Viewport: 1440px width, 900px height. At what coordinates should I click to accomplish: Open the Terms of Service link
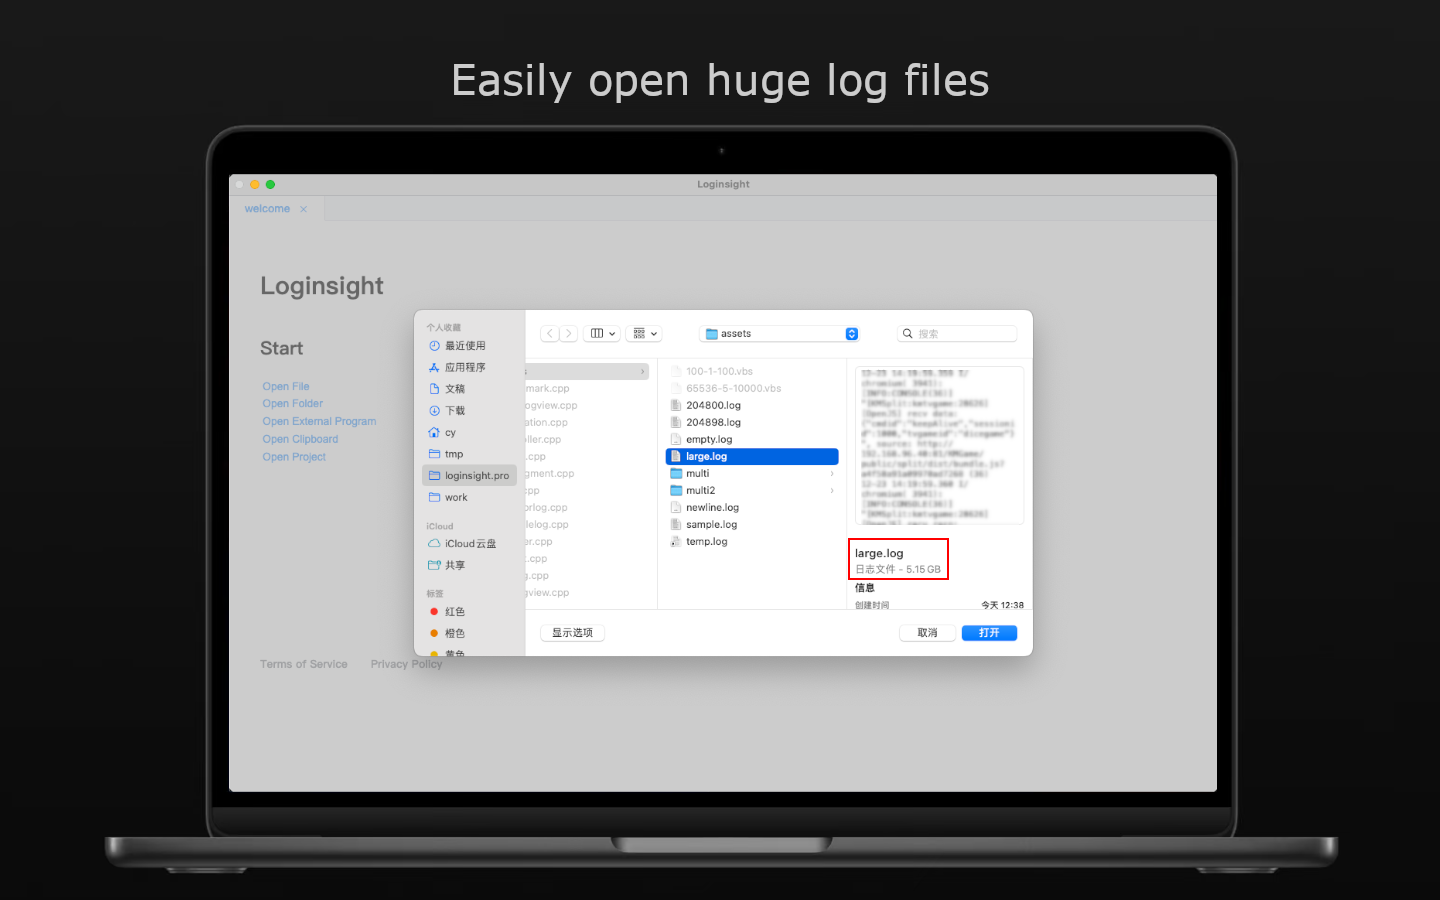(x=304, y=664)
